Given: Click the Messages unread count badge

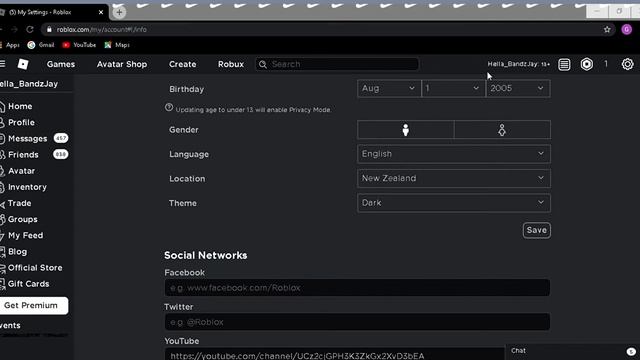Looking at the screenshot, I should [x=61, y=138].
